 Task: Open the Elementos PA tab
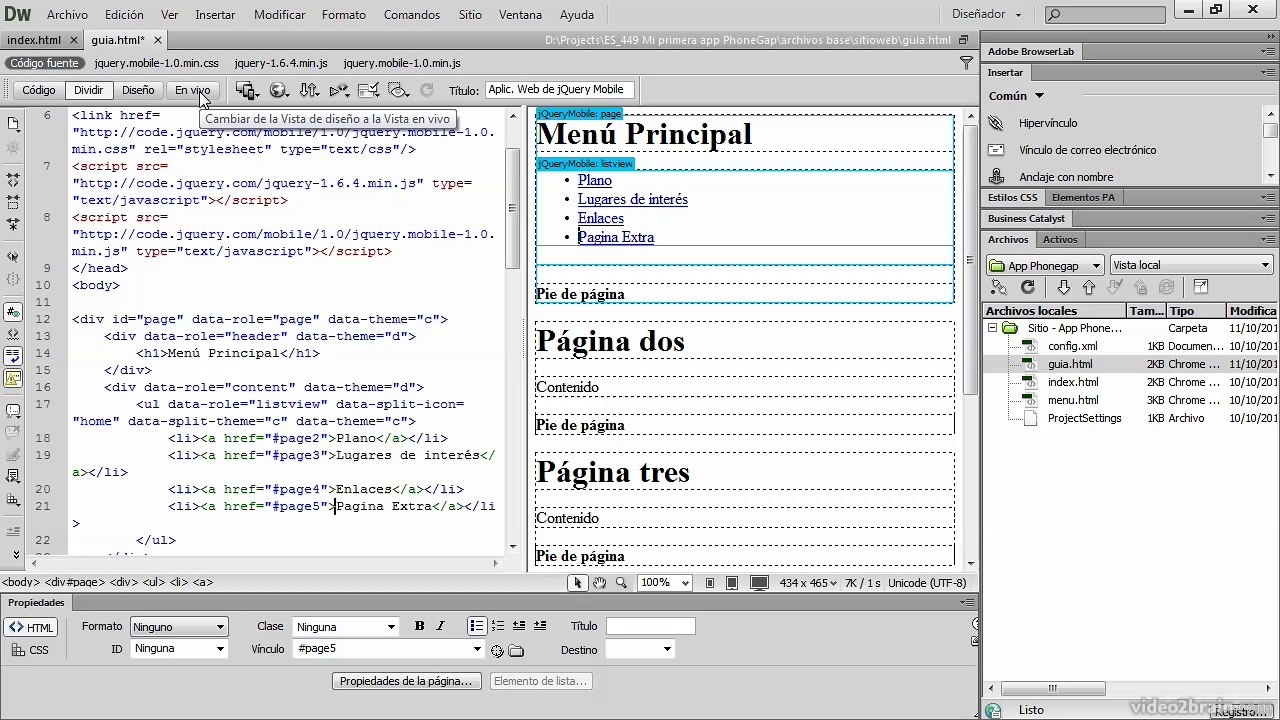1083,197
